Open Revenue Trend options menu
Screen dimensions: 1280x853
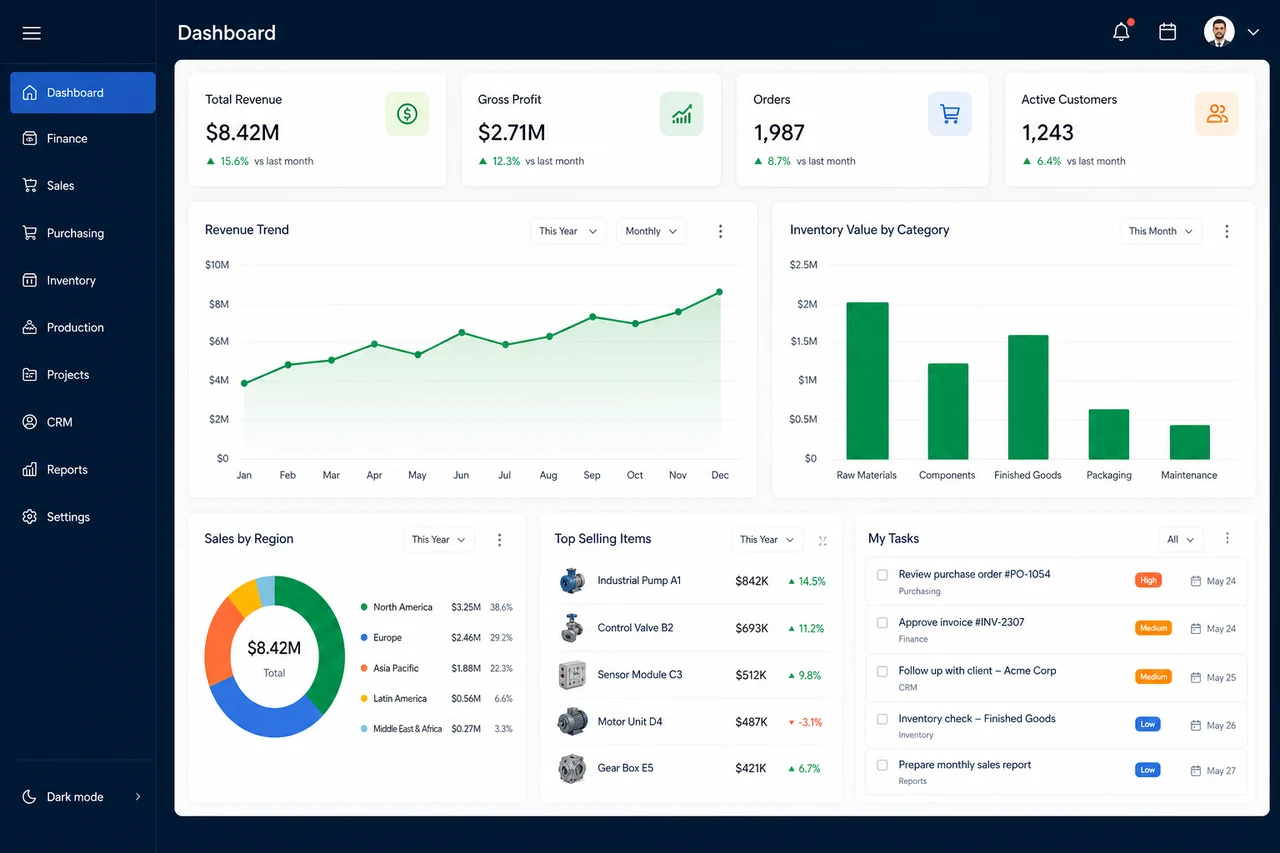(x=720, y=231)
